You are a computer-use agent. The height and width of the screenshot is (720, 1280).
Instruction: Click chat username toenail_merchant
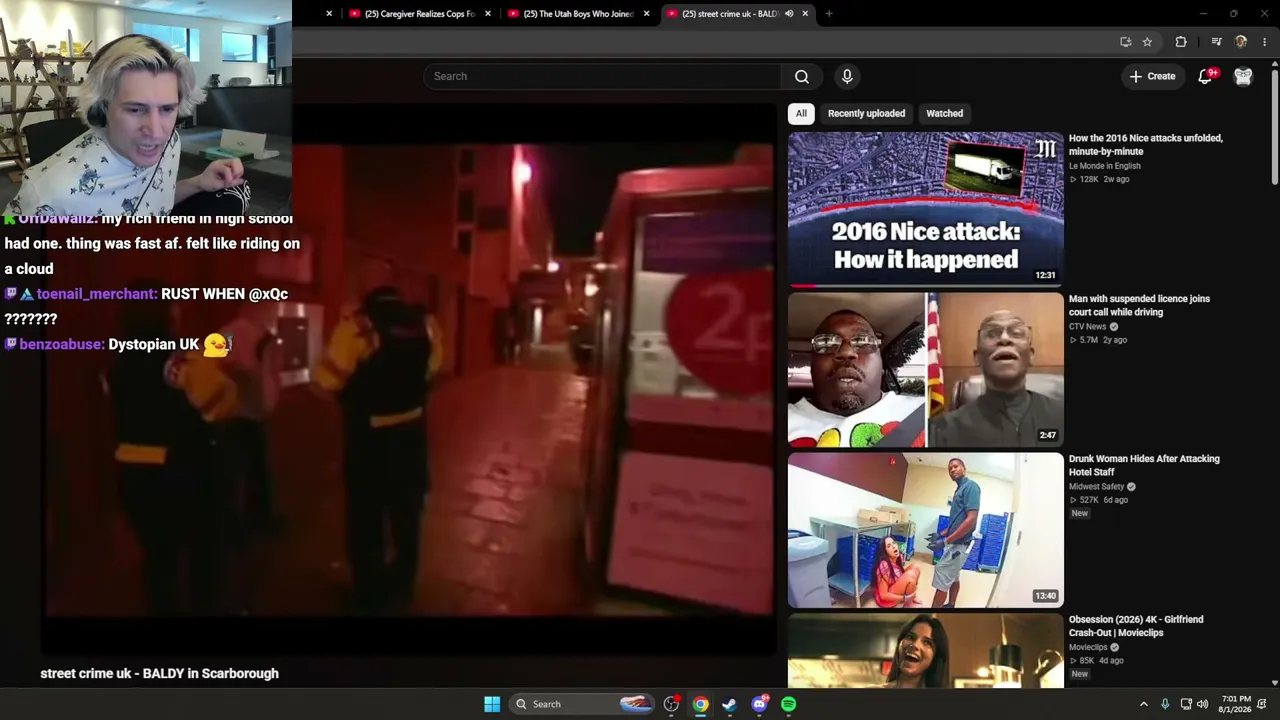97,294
